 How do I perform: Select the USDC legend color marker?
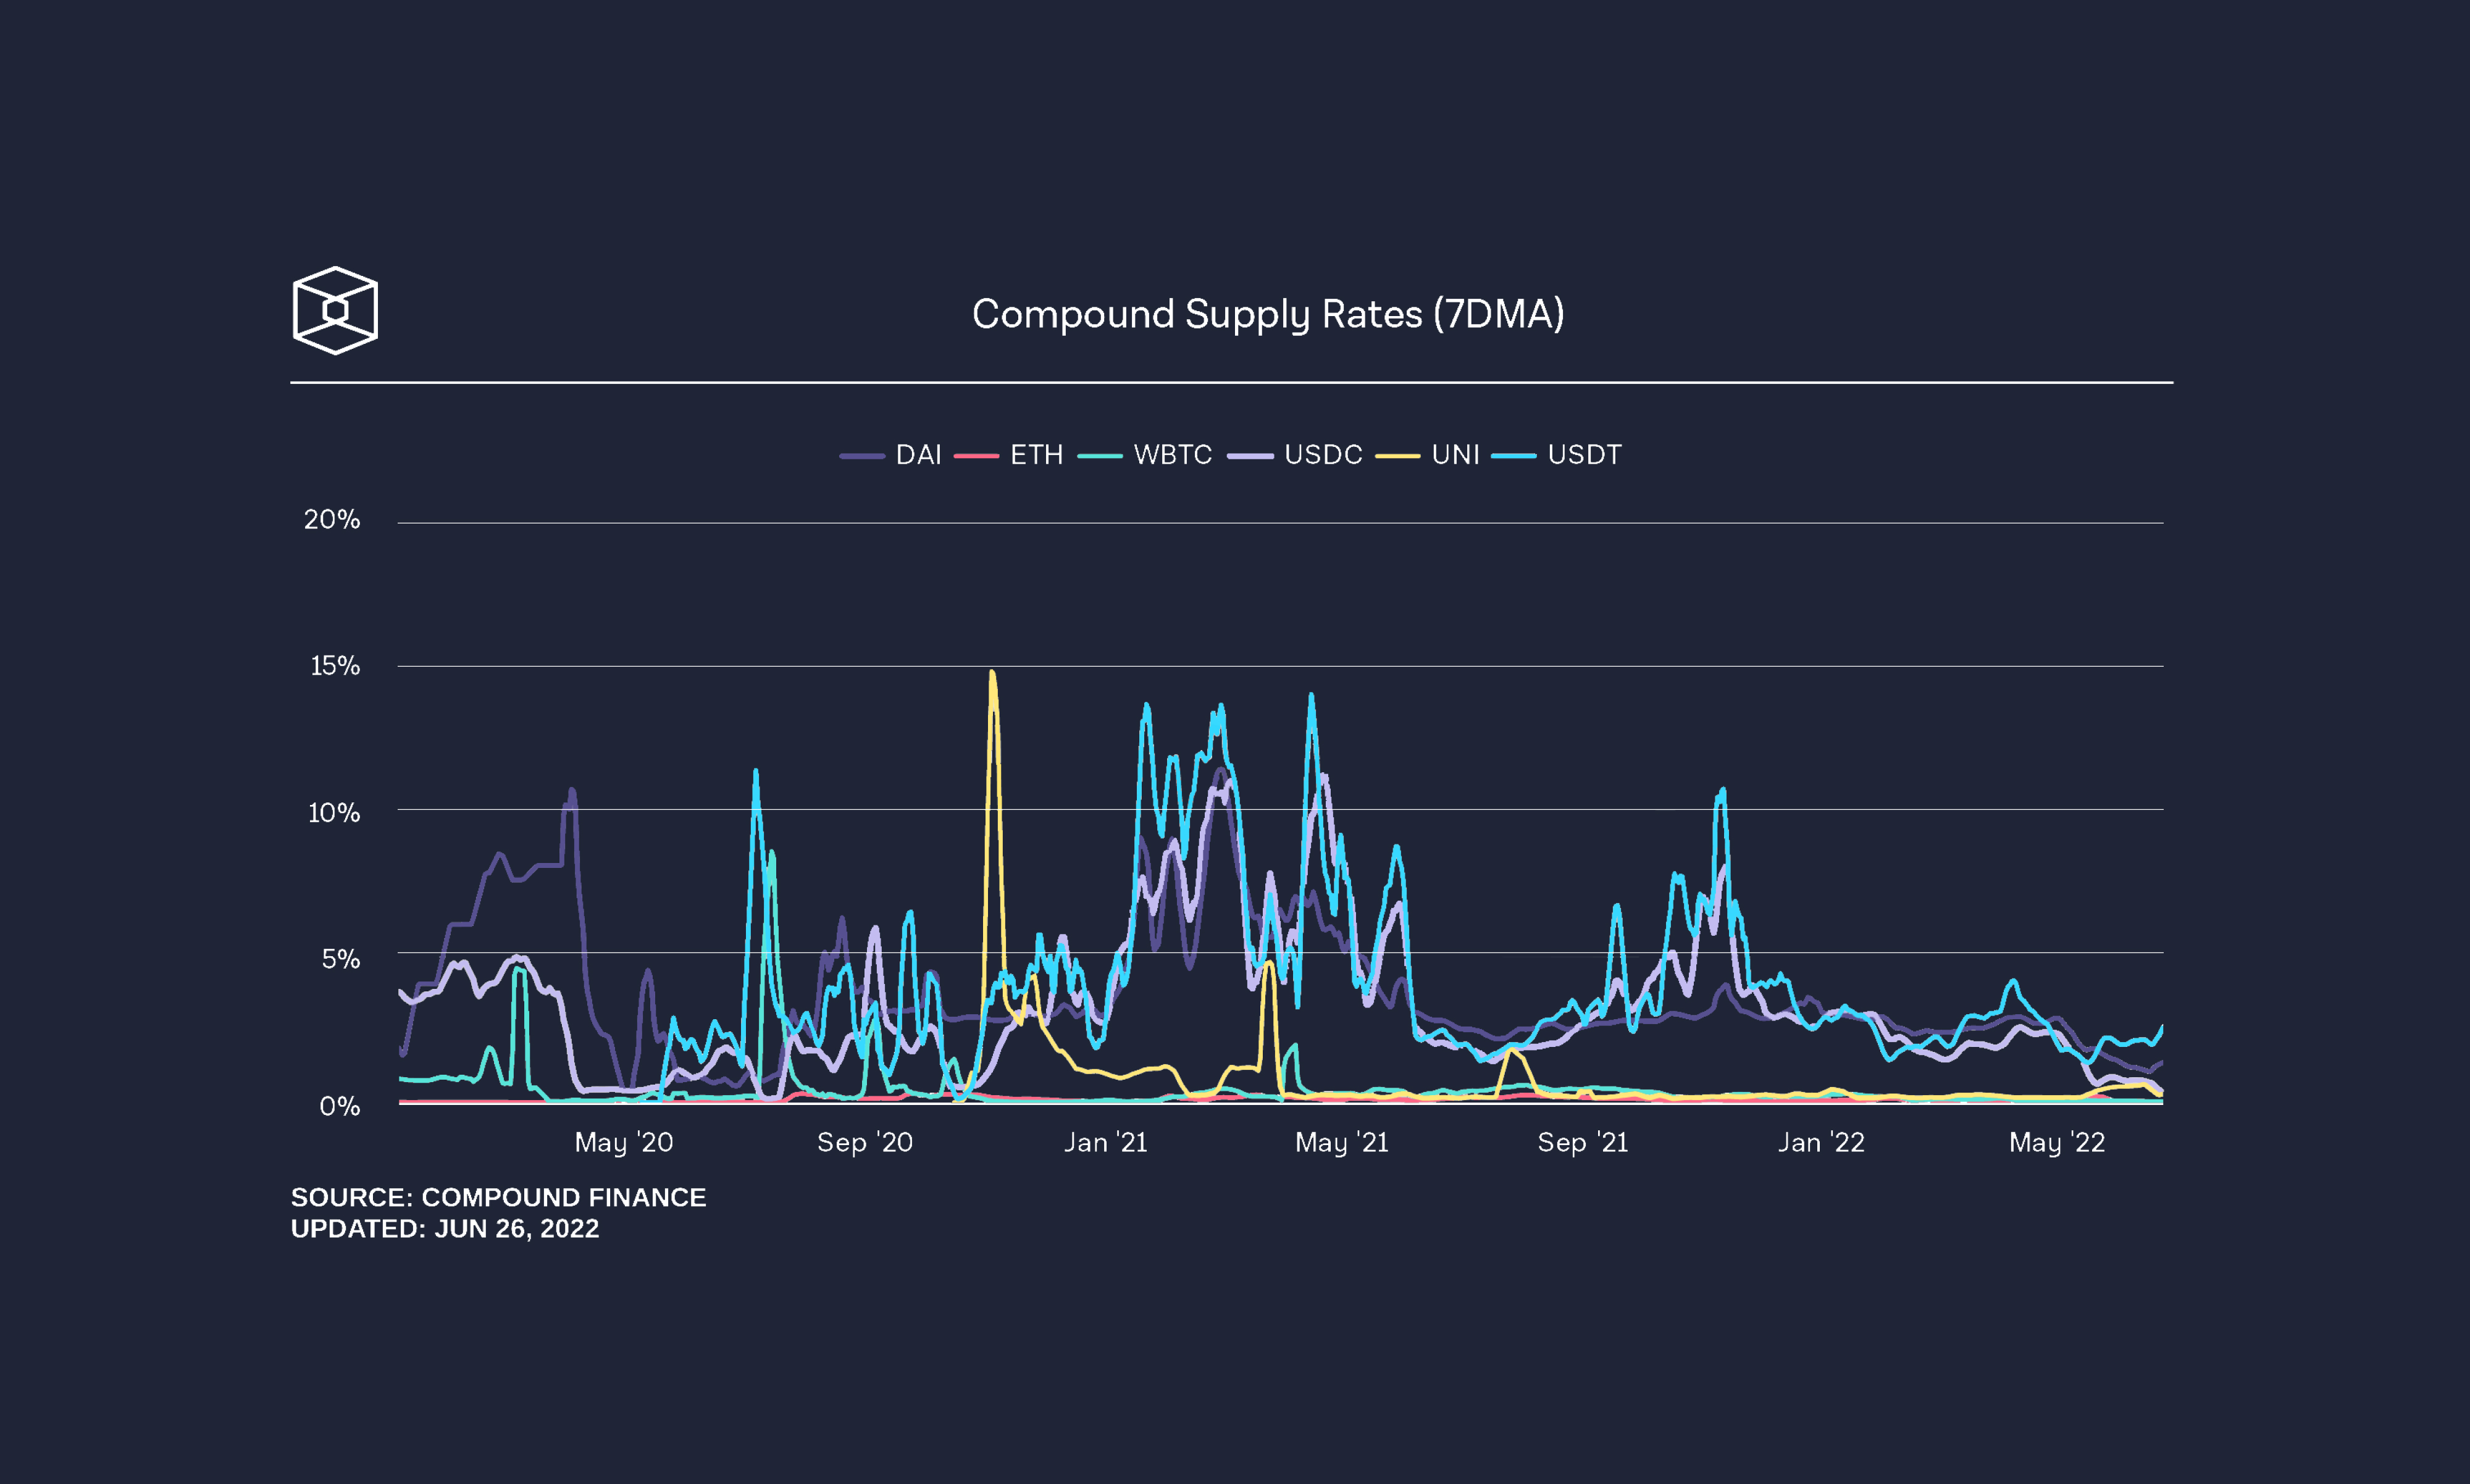tap(1251, 455)
